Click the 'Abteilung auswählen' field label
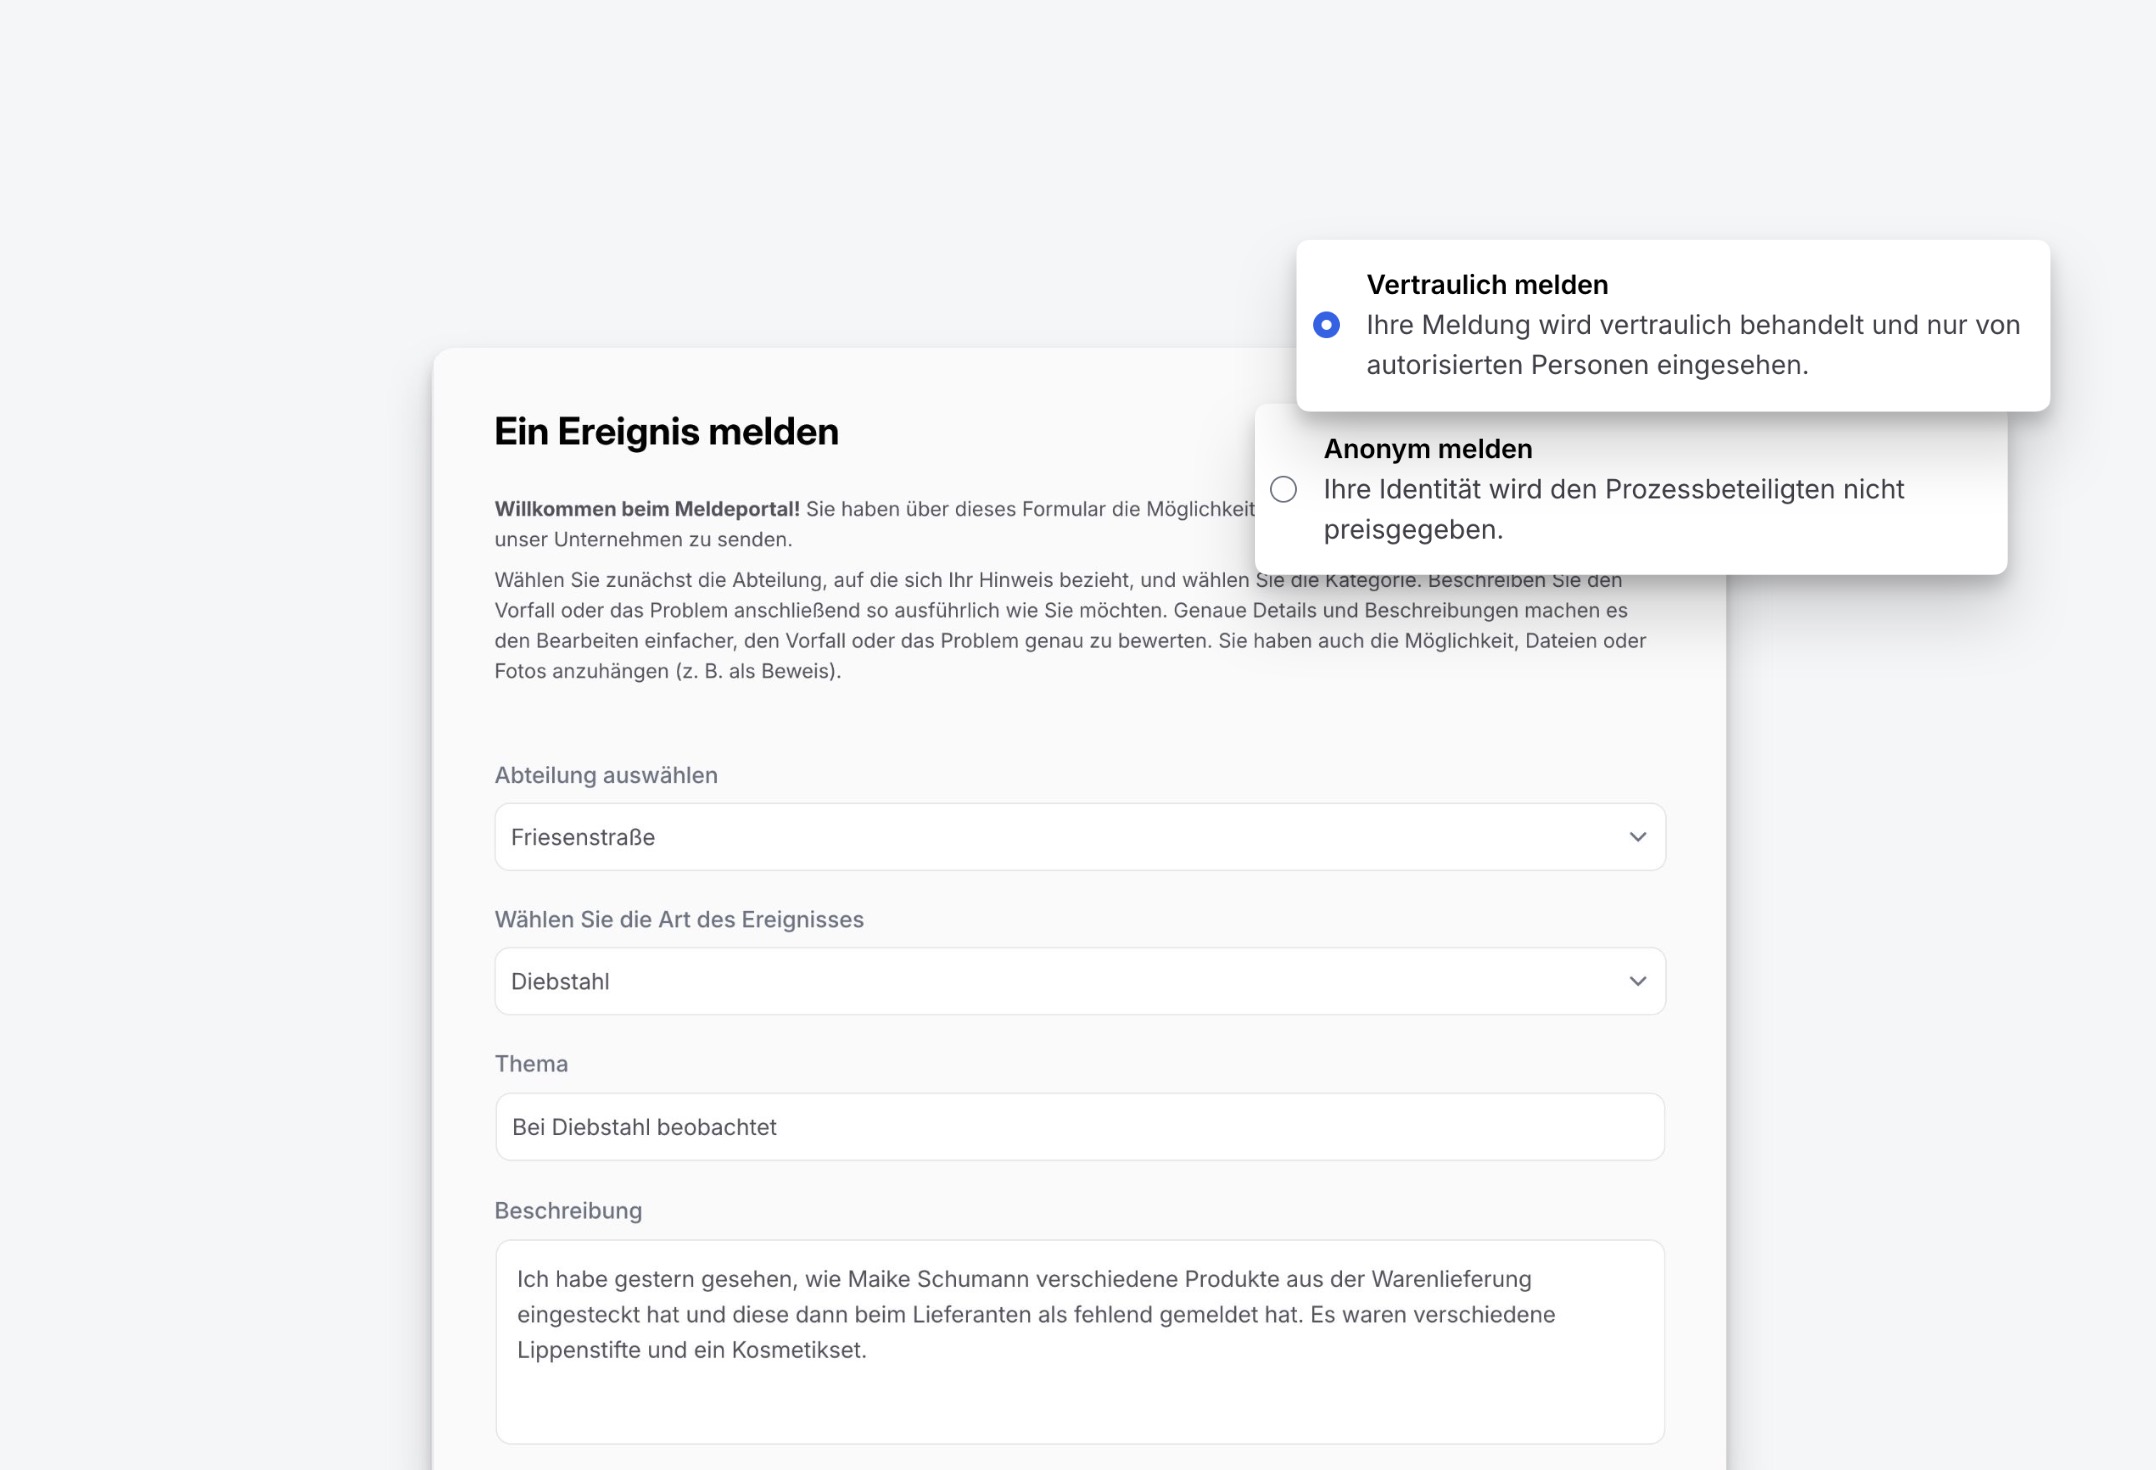The image size is (2156, 1470). (x=605, y=775)
